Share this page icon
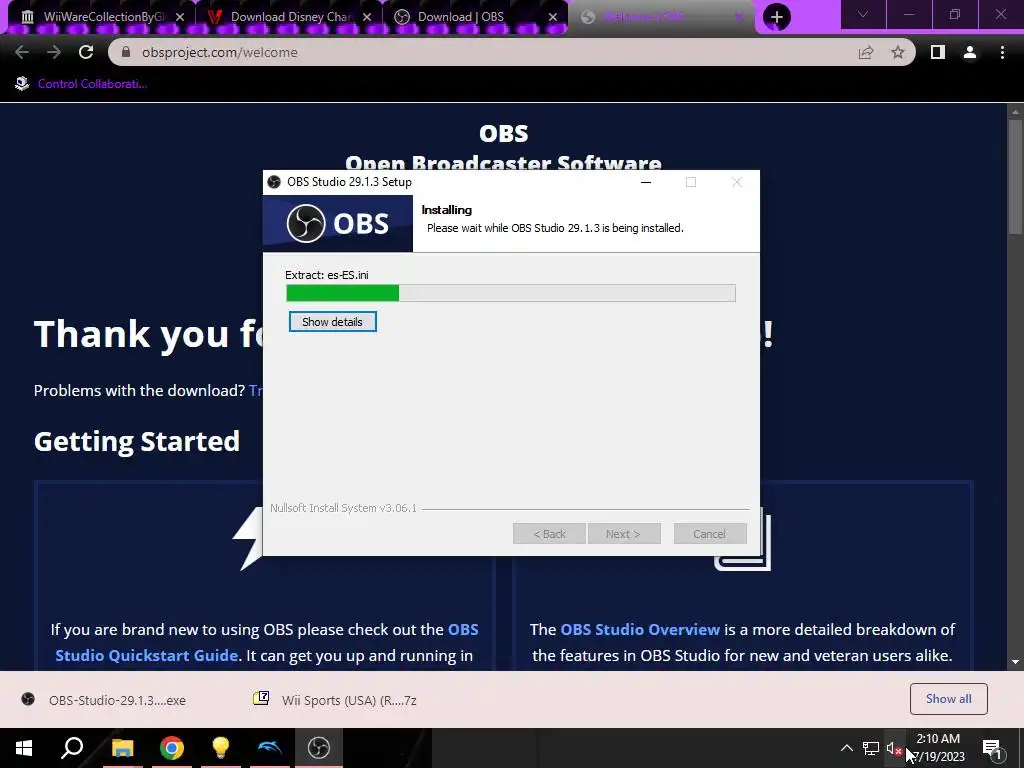 866,52
